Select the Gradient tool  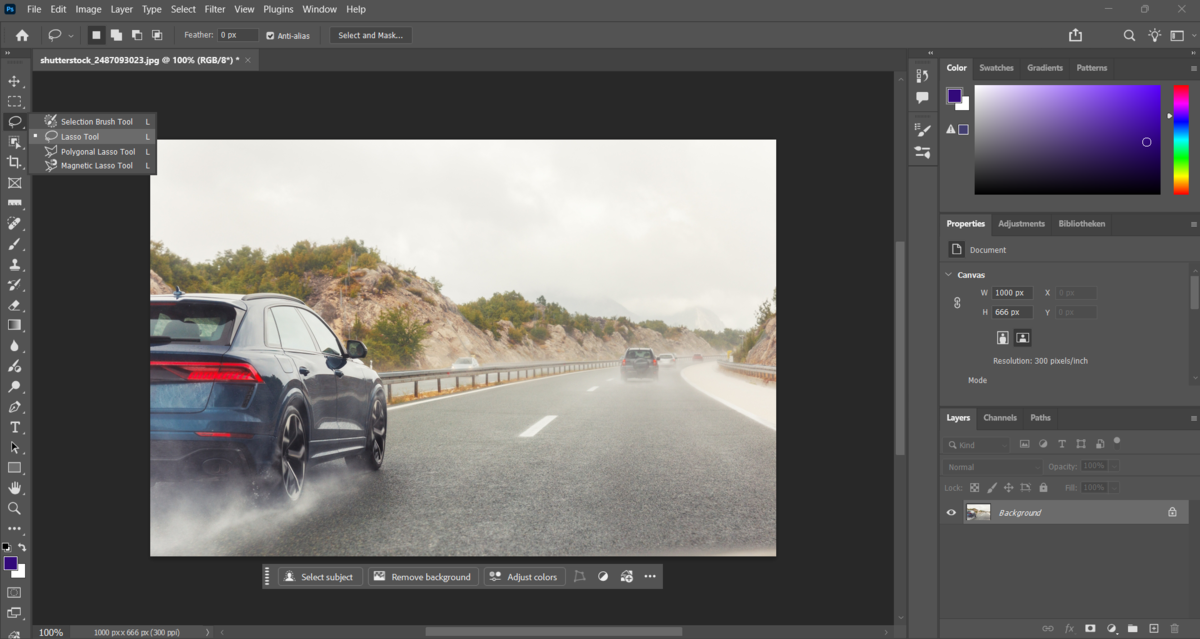pyautogui.click(x=14, y=325)
